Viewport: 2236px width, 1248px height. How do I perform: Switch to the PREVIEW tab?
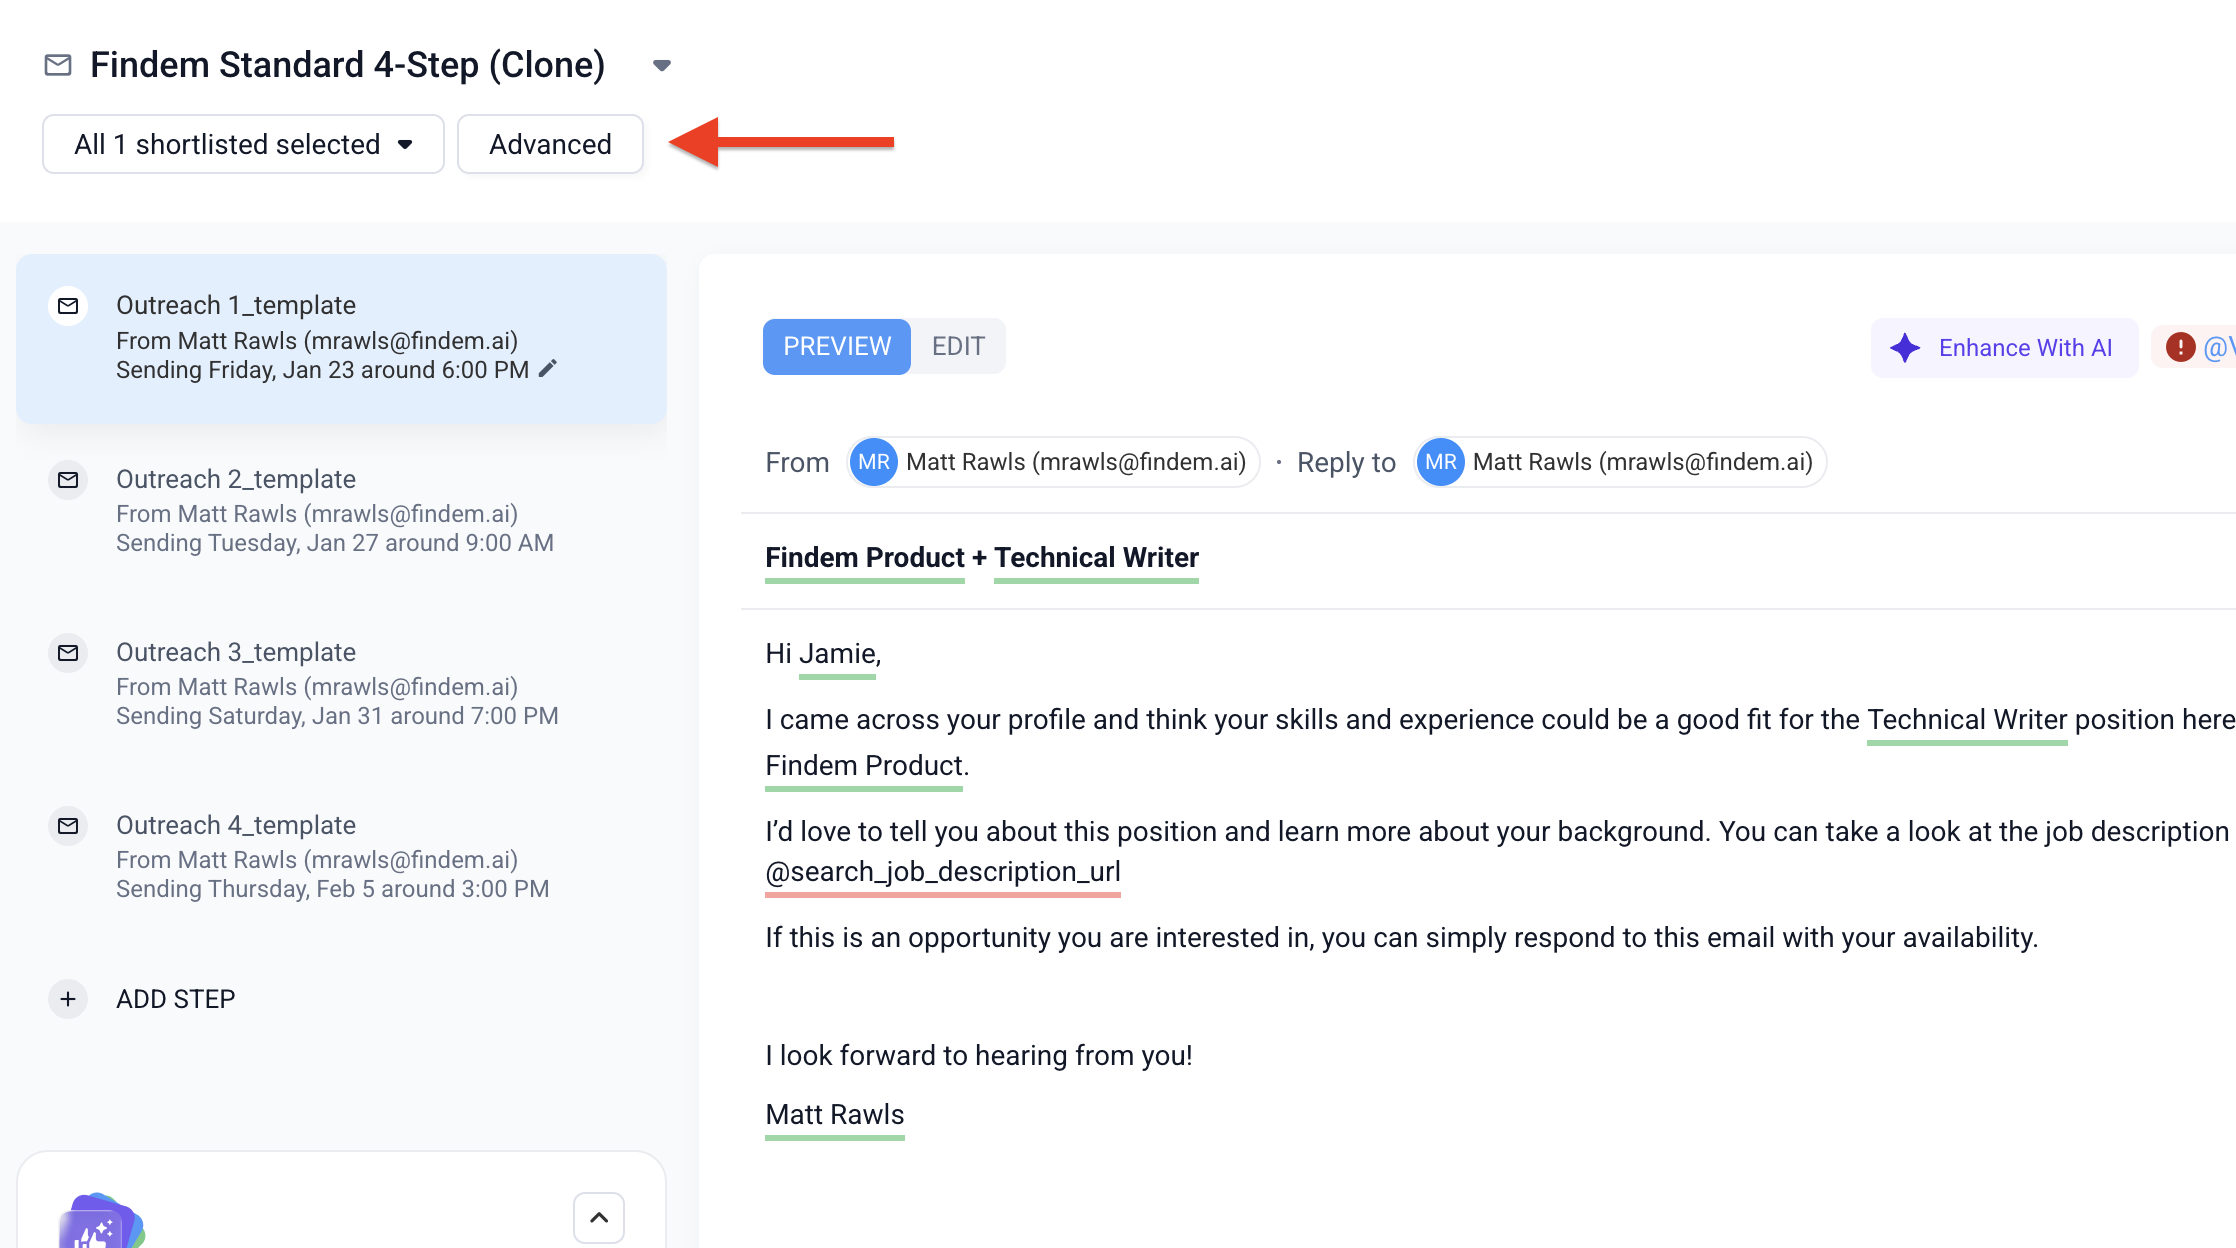[x=837, y=347]
